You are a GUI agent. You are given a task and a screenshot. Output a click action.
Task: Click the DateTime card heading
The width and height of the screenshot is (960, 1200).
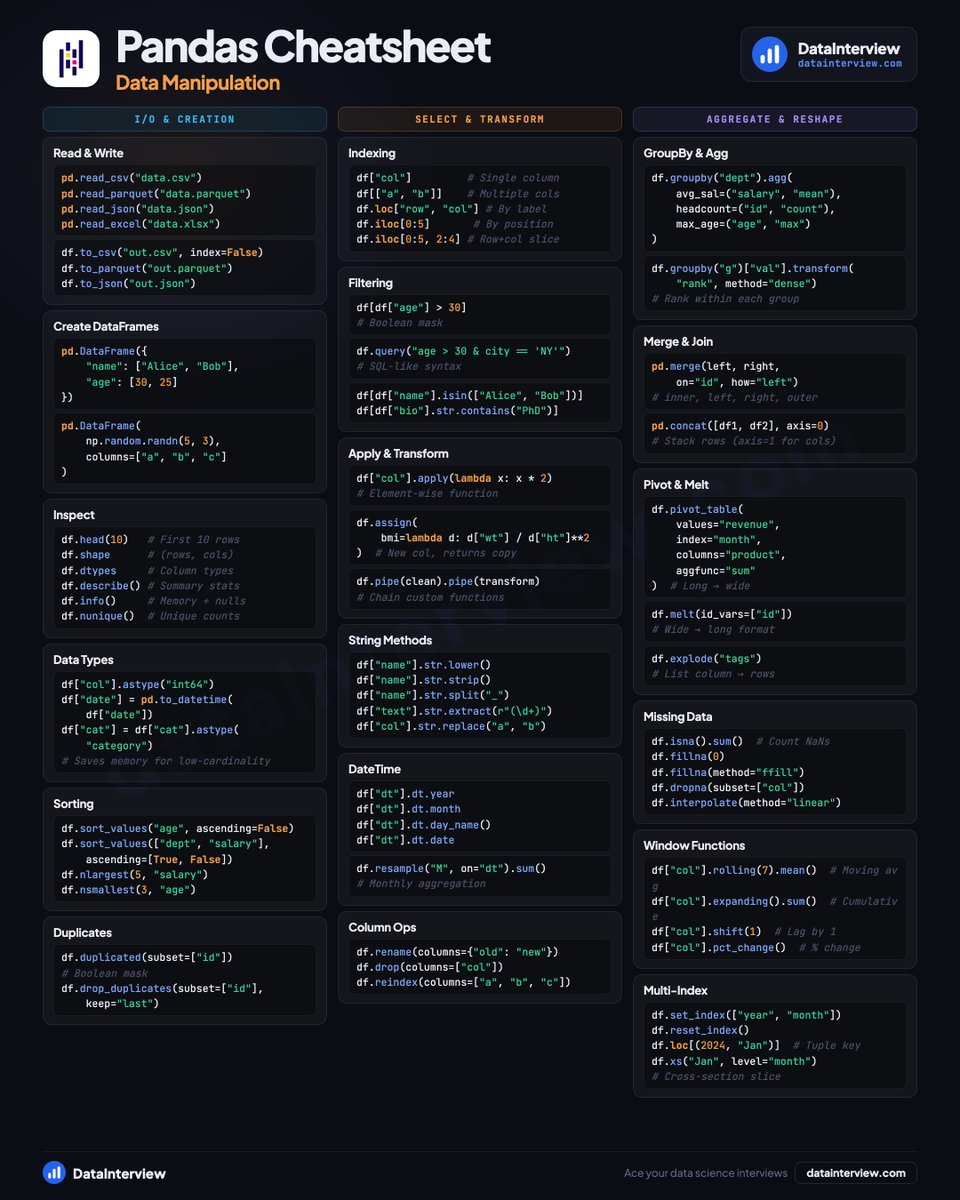374,769
